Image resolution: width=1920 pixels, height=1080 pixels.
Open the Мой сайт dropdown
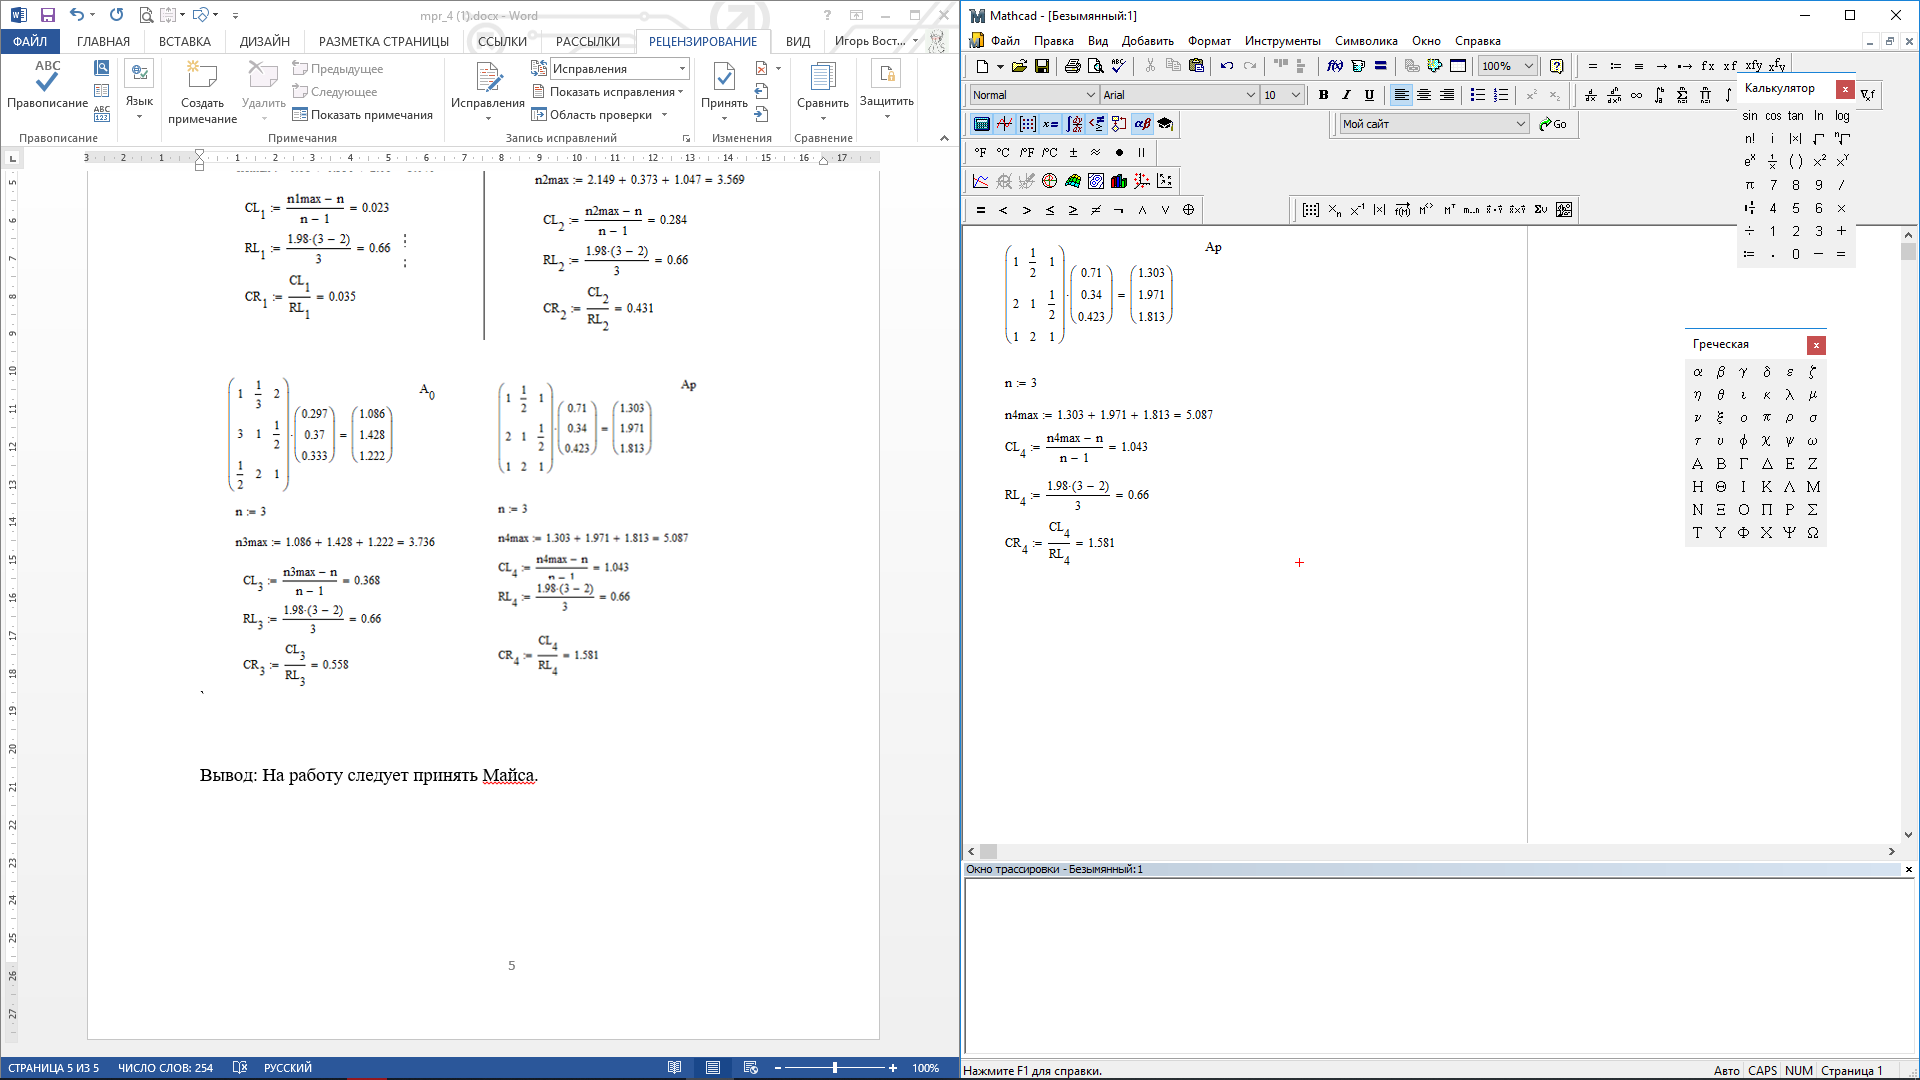point(1520,124)
